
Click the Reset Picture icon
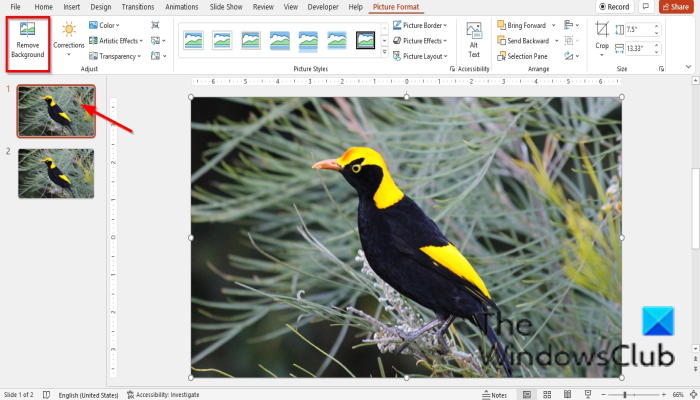tap(158, 56)
